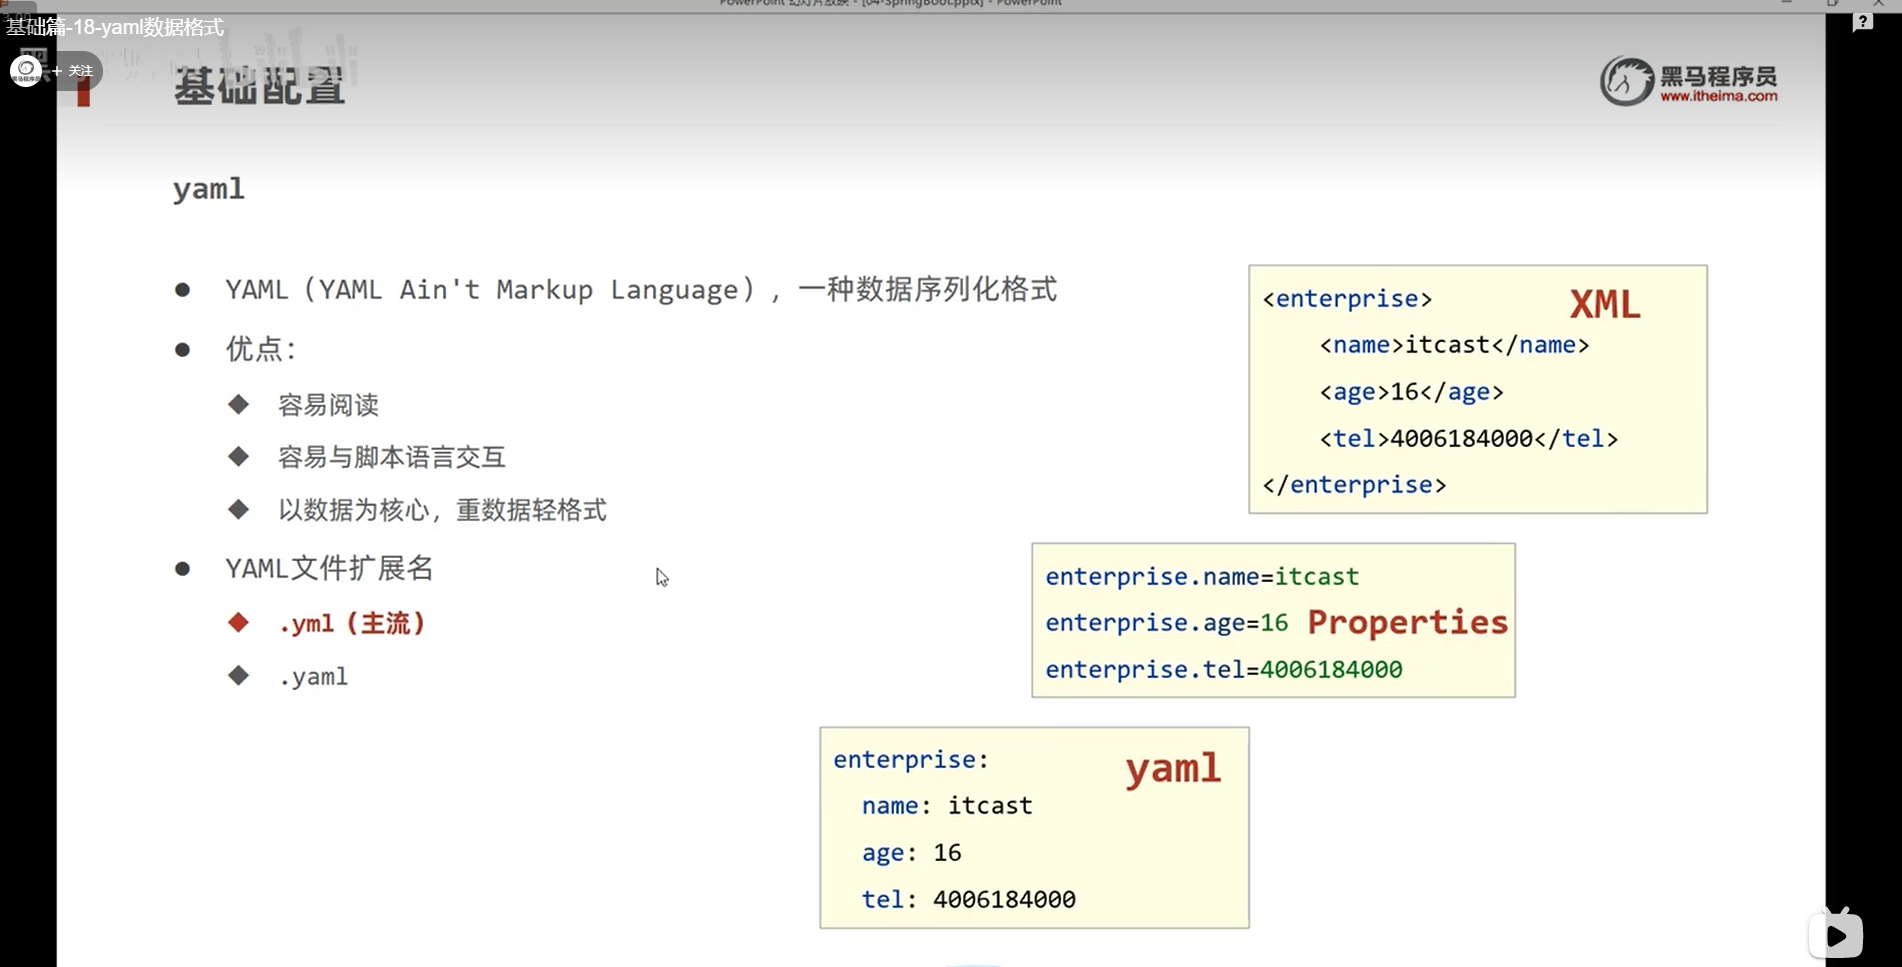
Task: Click the 'enterprise:' line in the yaml box
Action: coord(911,760)
